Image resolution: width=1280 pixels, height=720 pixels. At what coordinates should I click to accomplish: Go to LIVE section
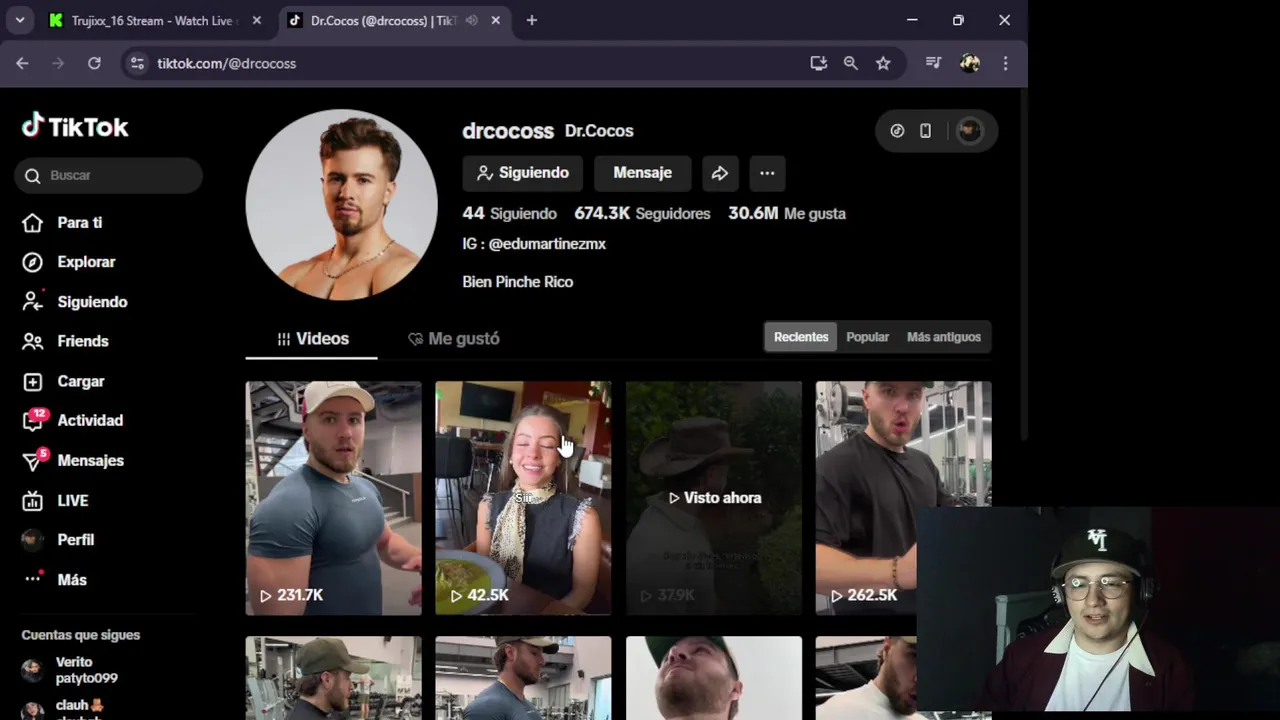point(55,500)
